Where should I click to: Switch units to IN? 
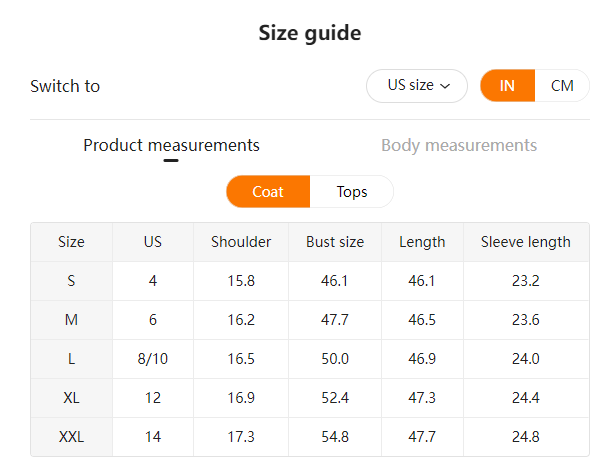click(507, 86)
